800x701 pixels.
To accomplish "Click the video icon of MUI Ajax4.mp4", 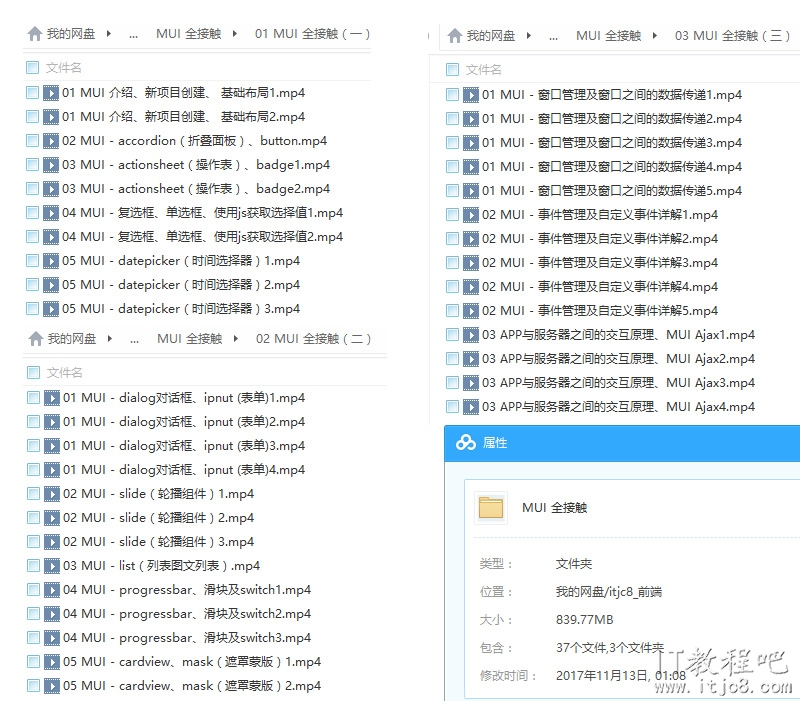I will point(470,407).
